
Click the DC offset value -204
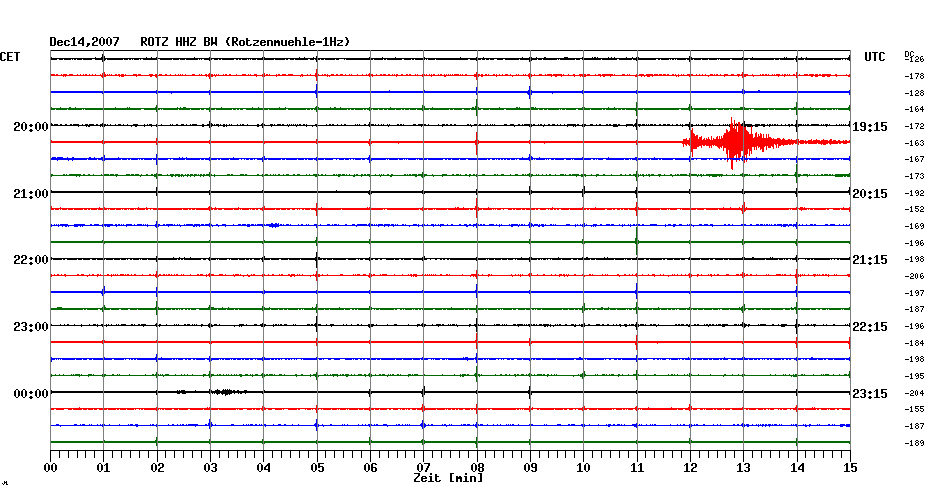coord(915,393)
